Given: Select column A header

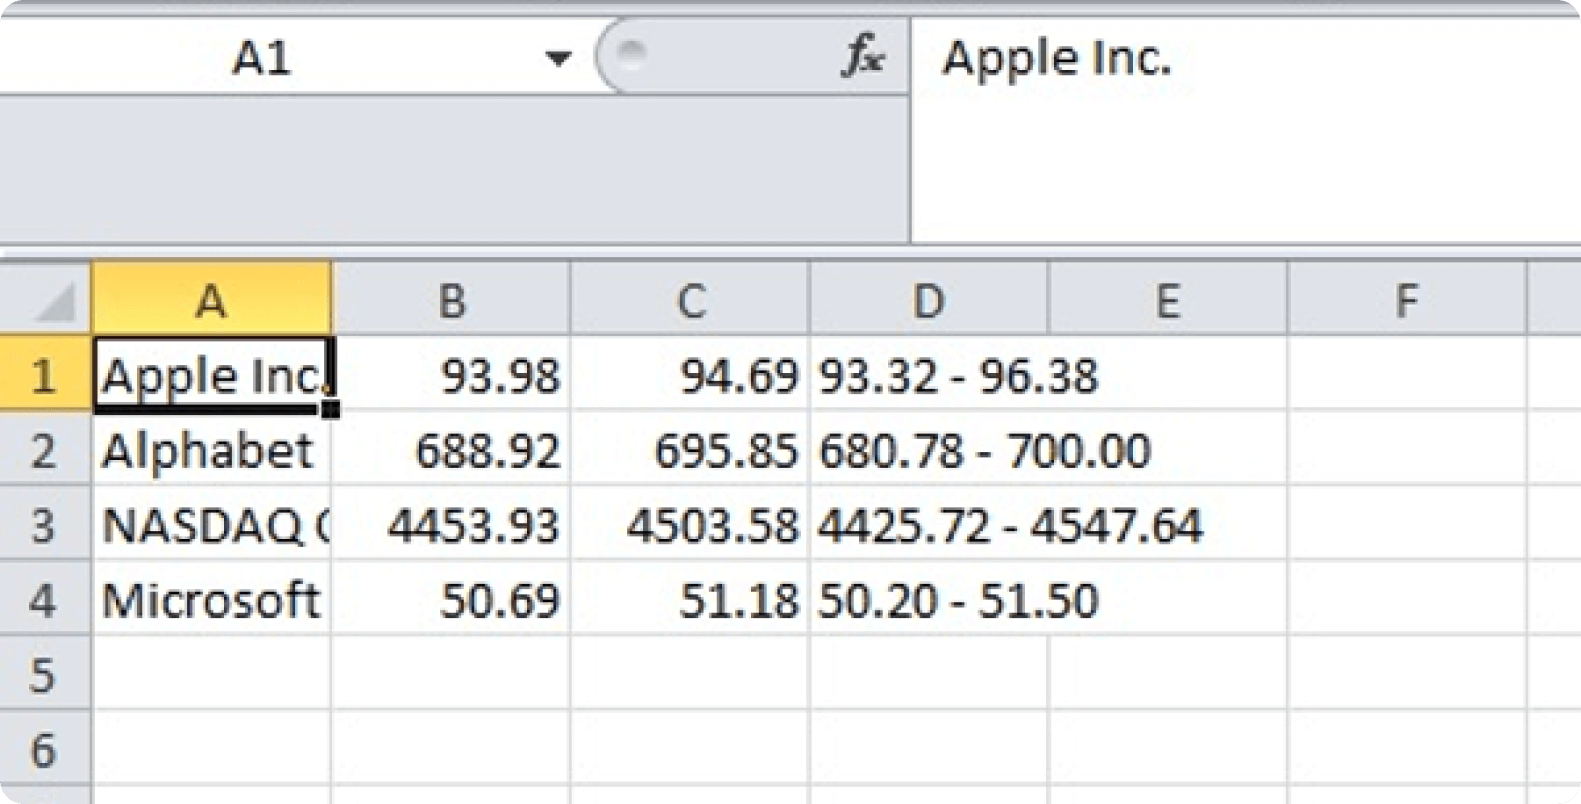Looking at the screenshot, I should point(211,299).
